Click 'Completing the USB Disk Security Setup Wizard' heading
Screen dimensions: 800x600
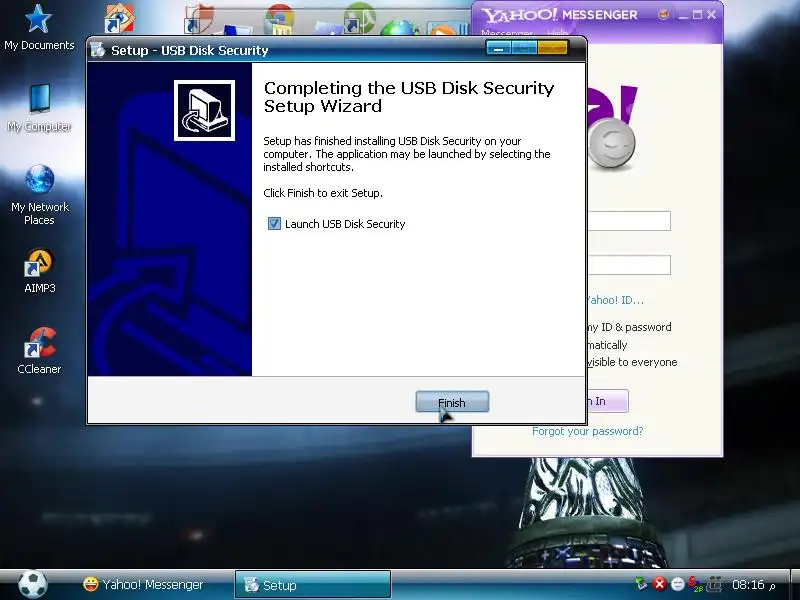point(409,96)
